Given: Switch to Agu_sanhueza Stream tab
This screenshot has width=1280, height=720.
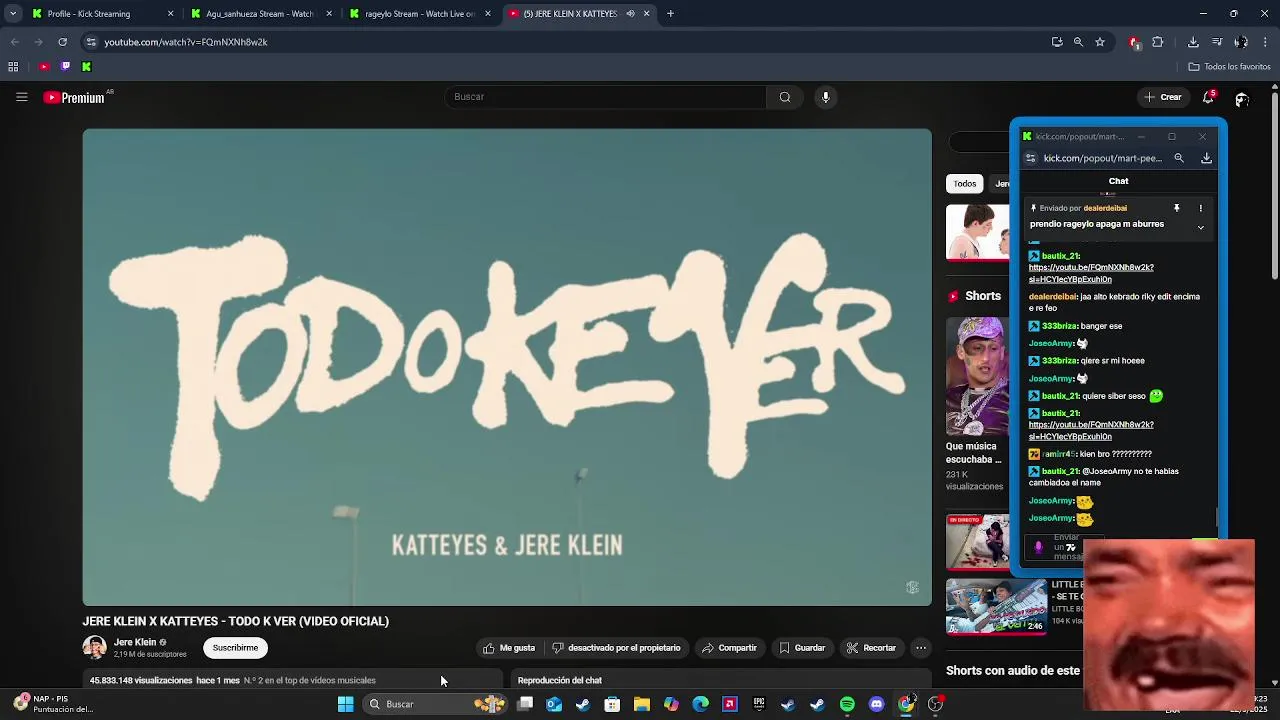Looking at the screenshot, I should [x=259, y=14].
